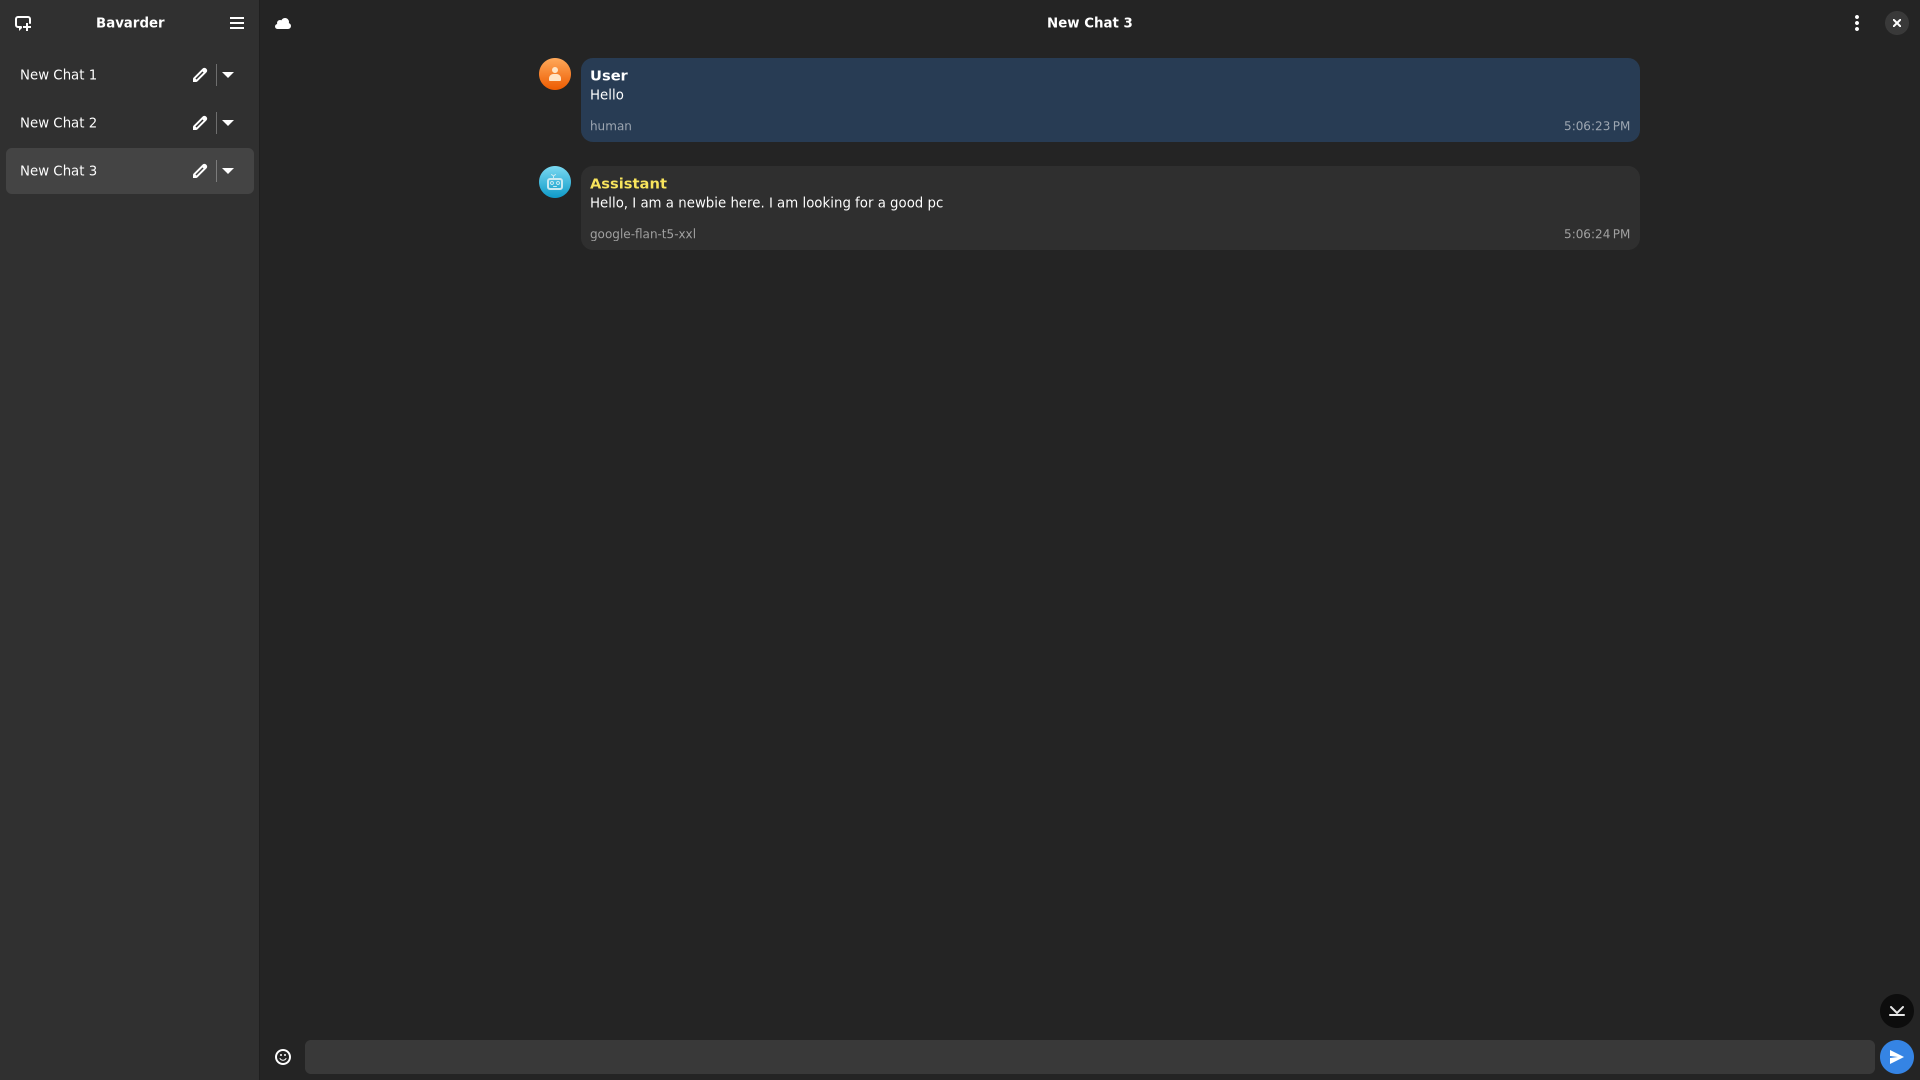Rename New Chat 3 with pencil icon
The width and height of the screenshot is (1920, 1080).
(200, 171)
